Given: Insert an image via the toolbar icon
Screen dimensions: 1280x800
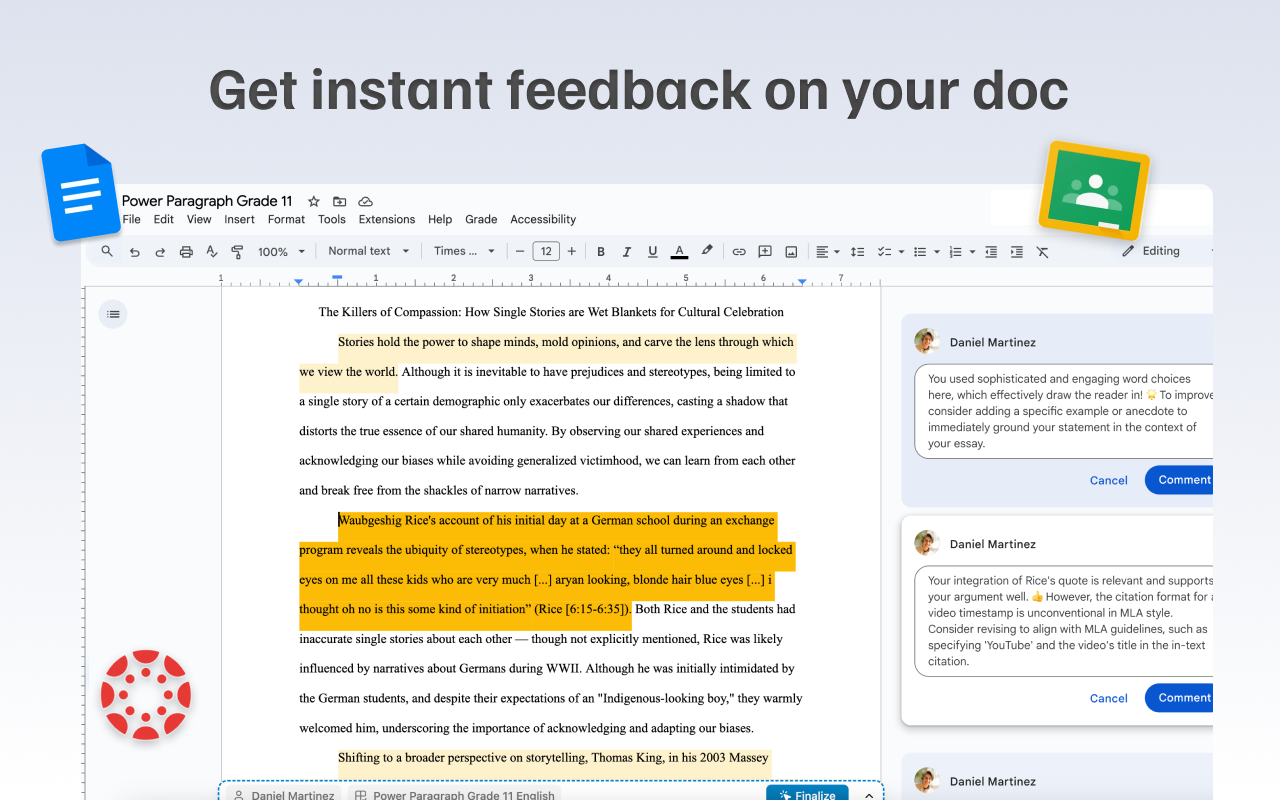Looking at the screenshot, I should pos(791,251).
